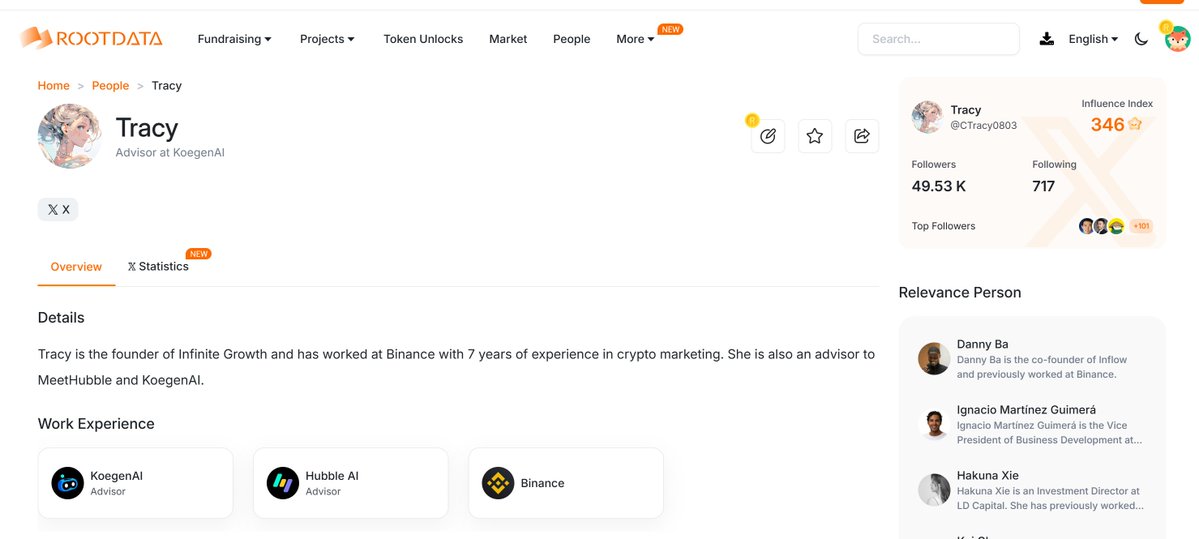Open the Binance work experience card
1199x539 pixels.
[x=566, y=483]
